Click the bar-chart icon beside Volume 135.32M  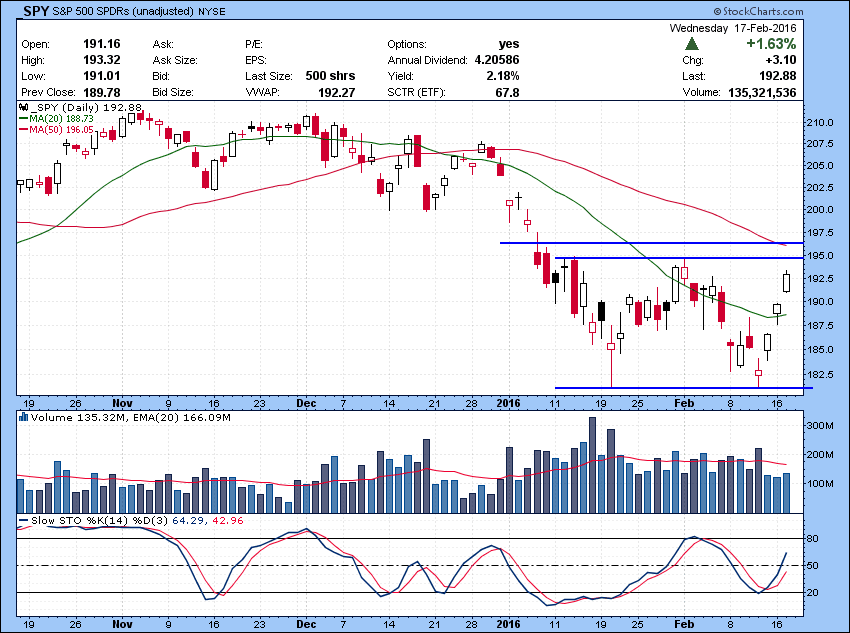(23, 417)
